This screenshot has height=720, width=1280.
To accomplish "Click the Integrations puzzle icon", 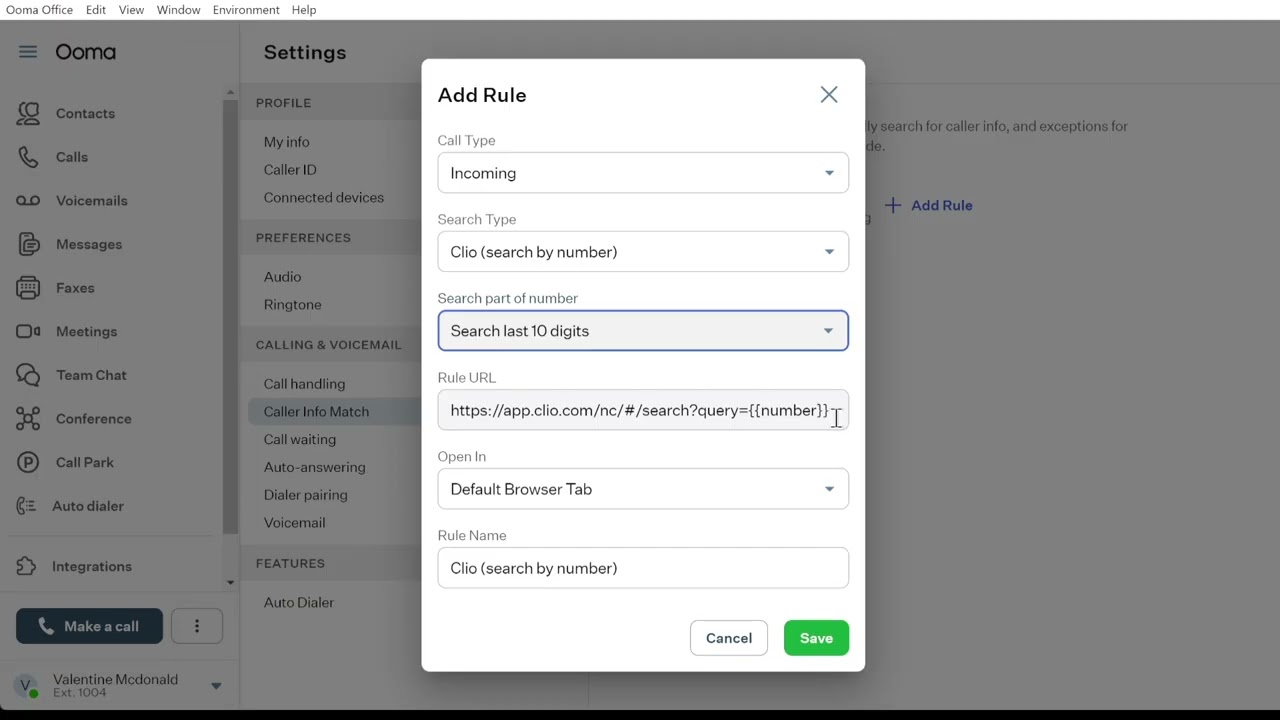I will pos(26,566).
